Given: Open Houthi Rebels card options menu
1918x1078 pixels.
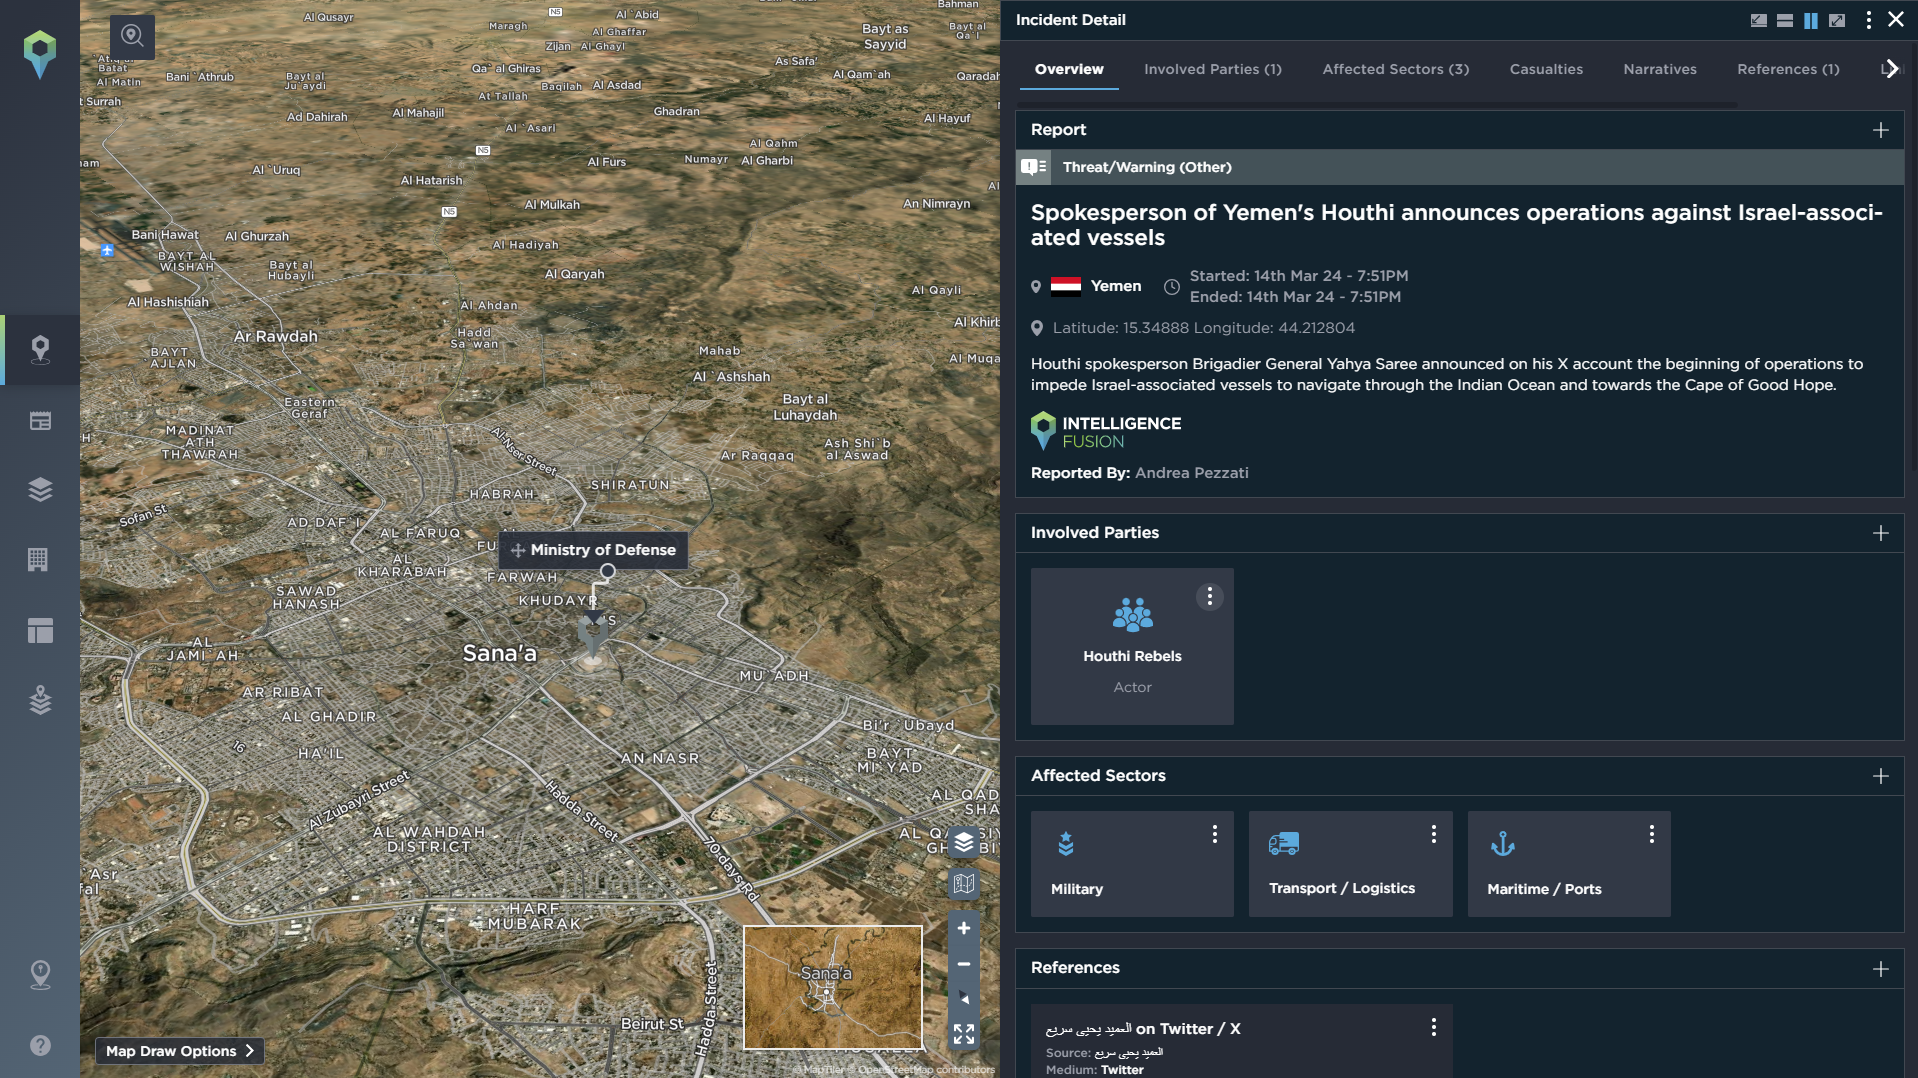Looking at the screenshot, I should 1210,597.
